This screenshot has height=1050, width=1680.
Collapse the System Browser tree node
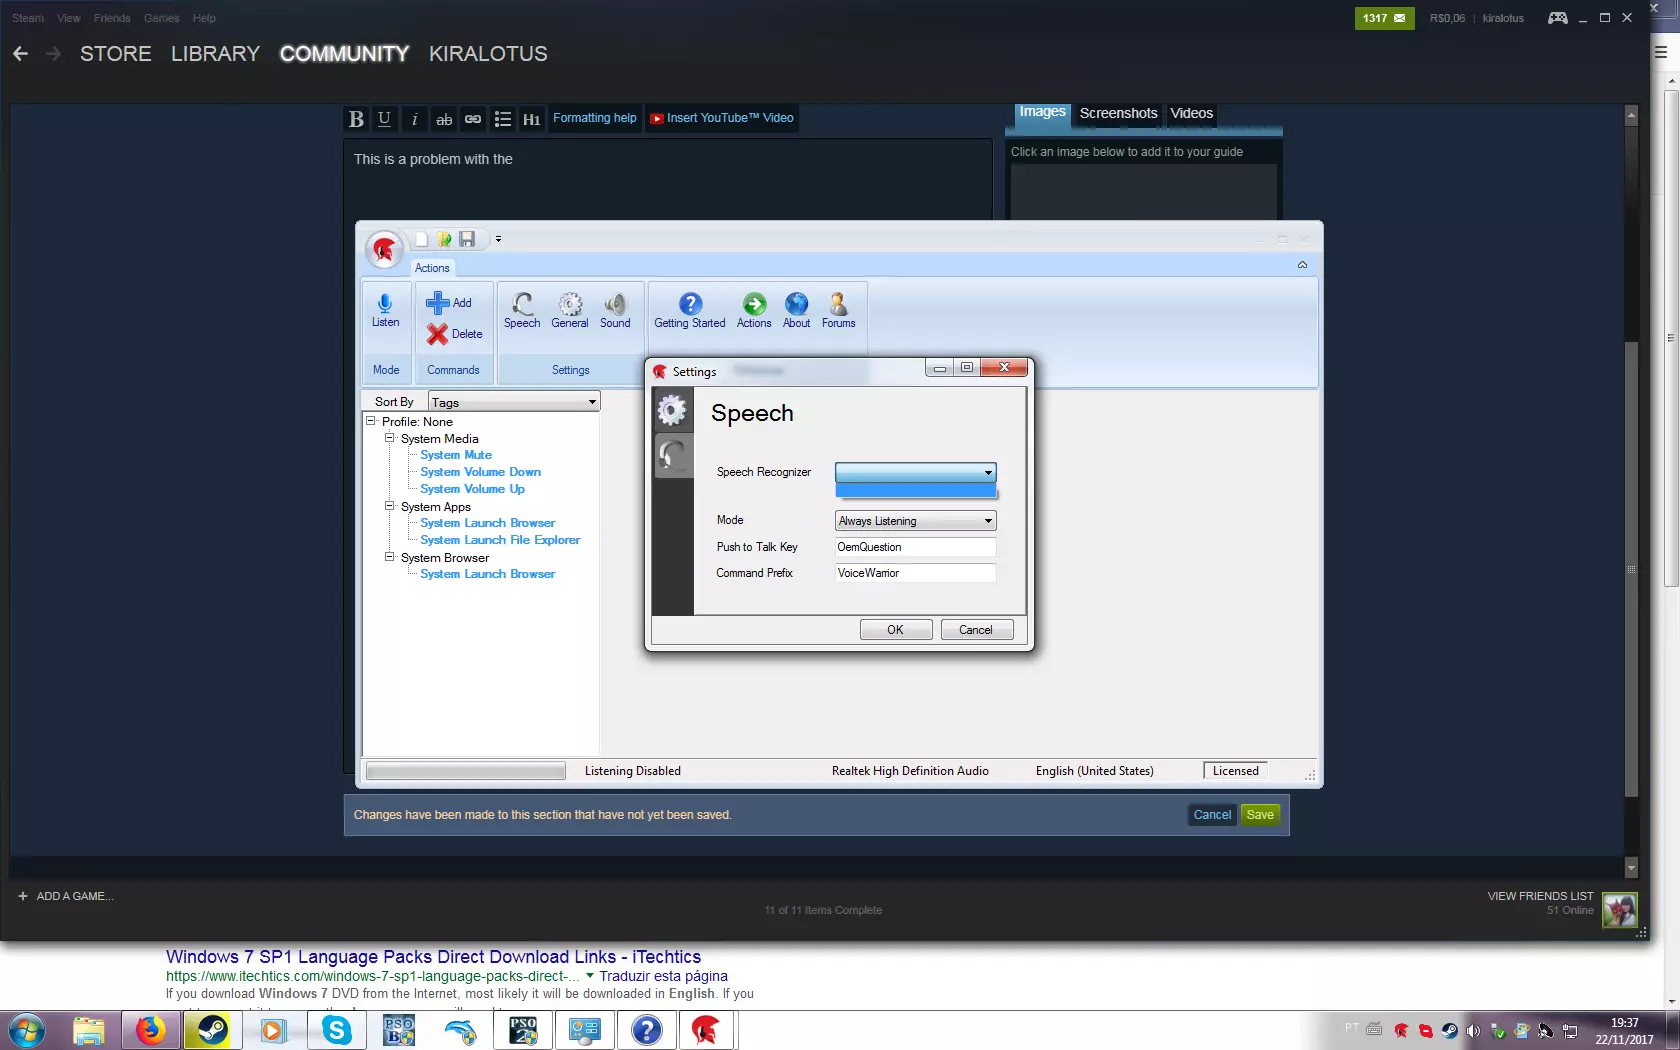point(390,557)
